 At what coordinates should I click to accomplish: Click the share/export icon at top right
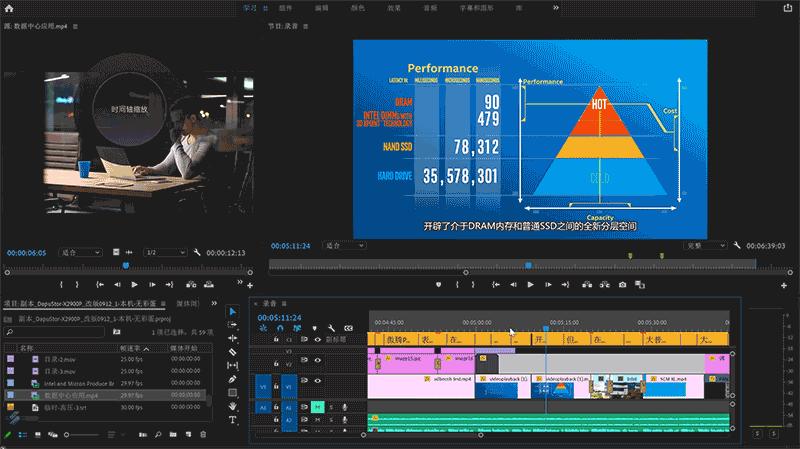[789, 9]
